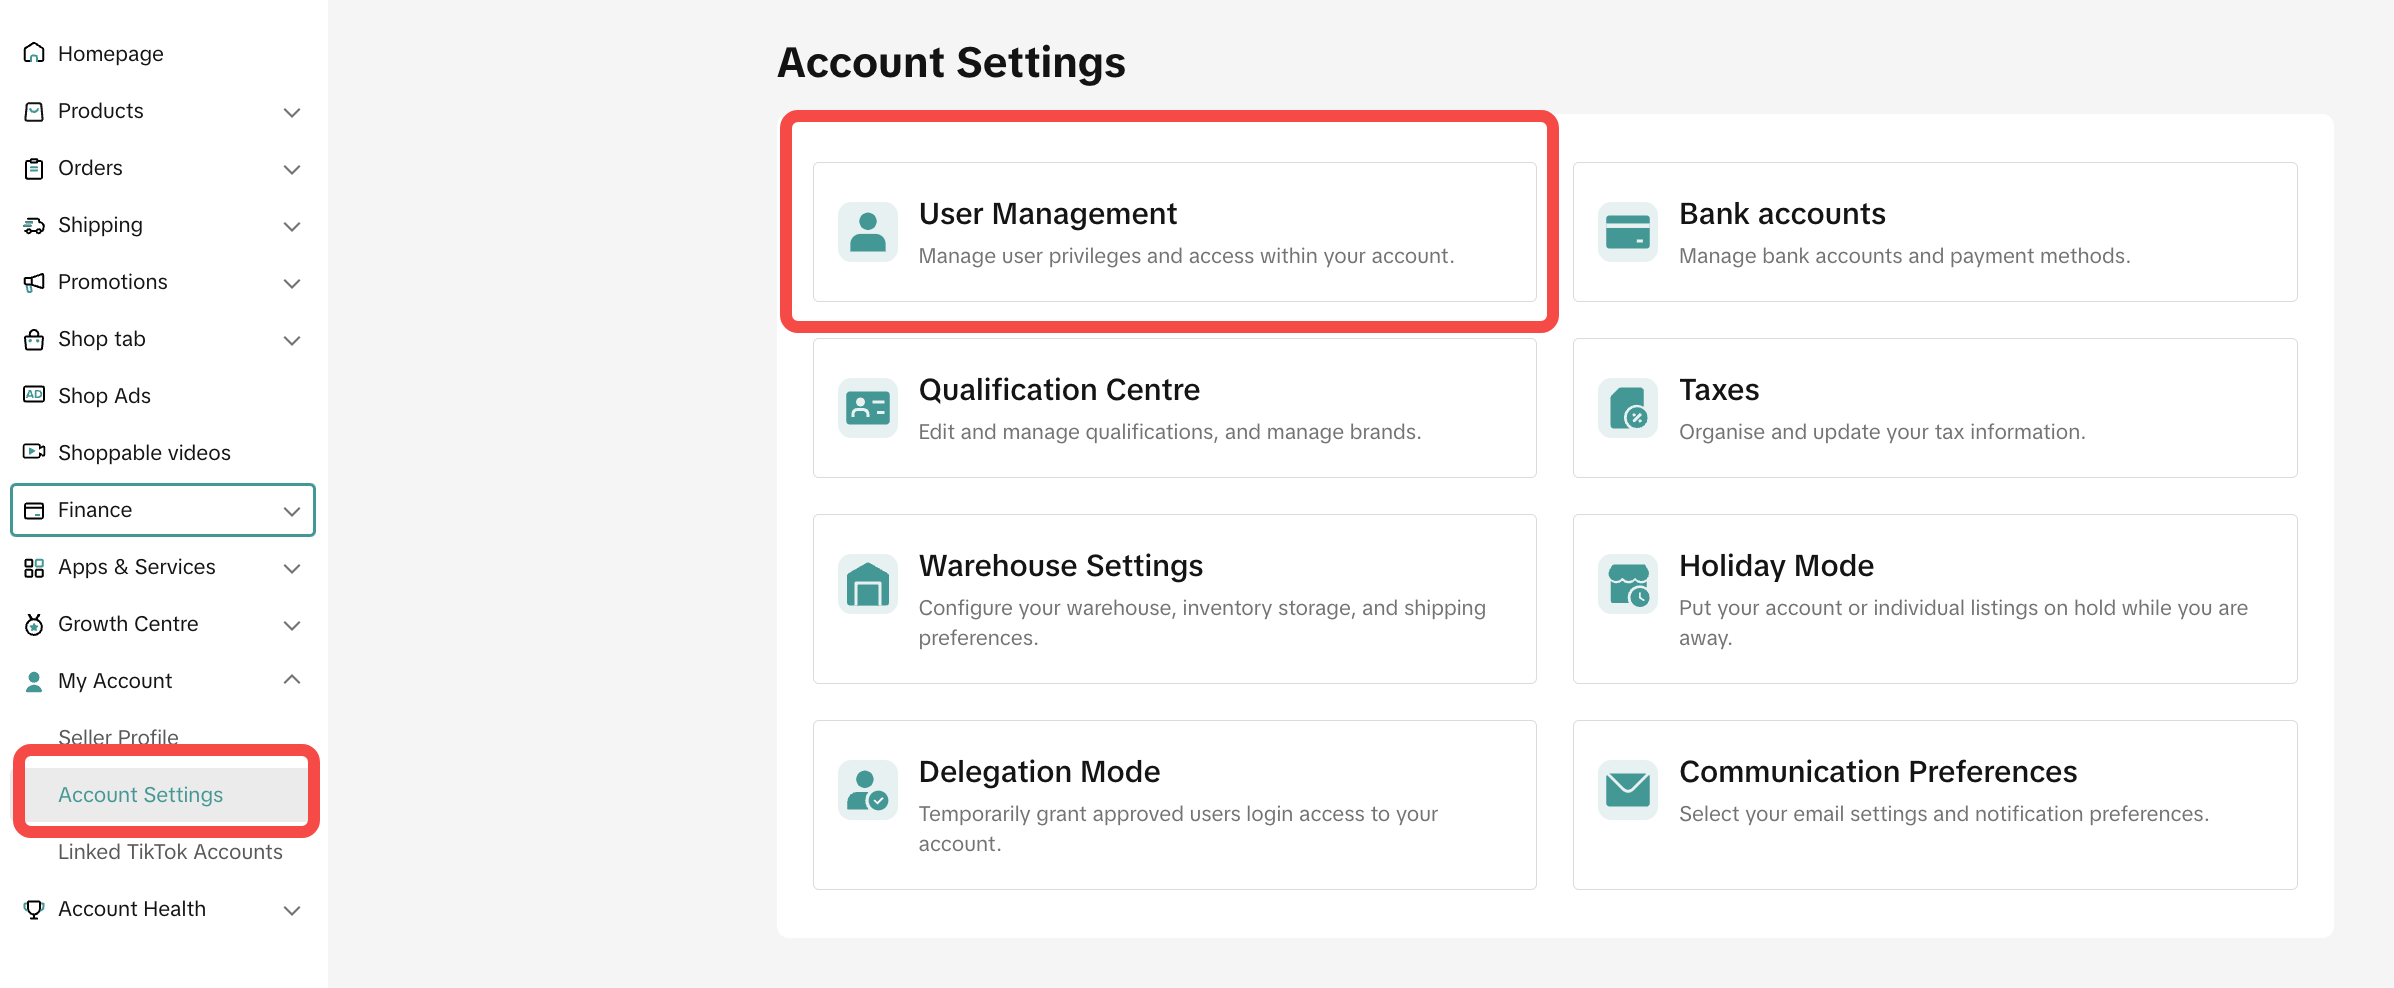The height and width of the screenshot is (988, 2394).
Task: Expand the Finance dropdown chevron
Action: pos(292,511)
